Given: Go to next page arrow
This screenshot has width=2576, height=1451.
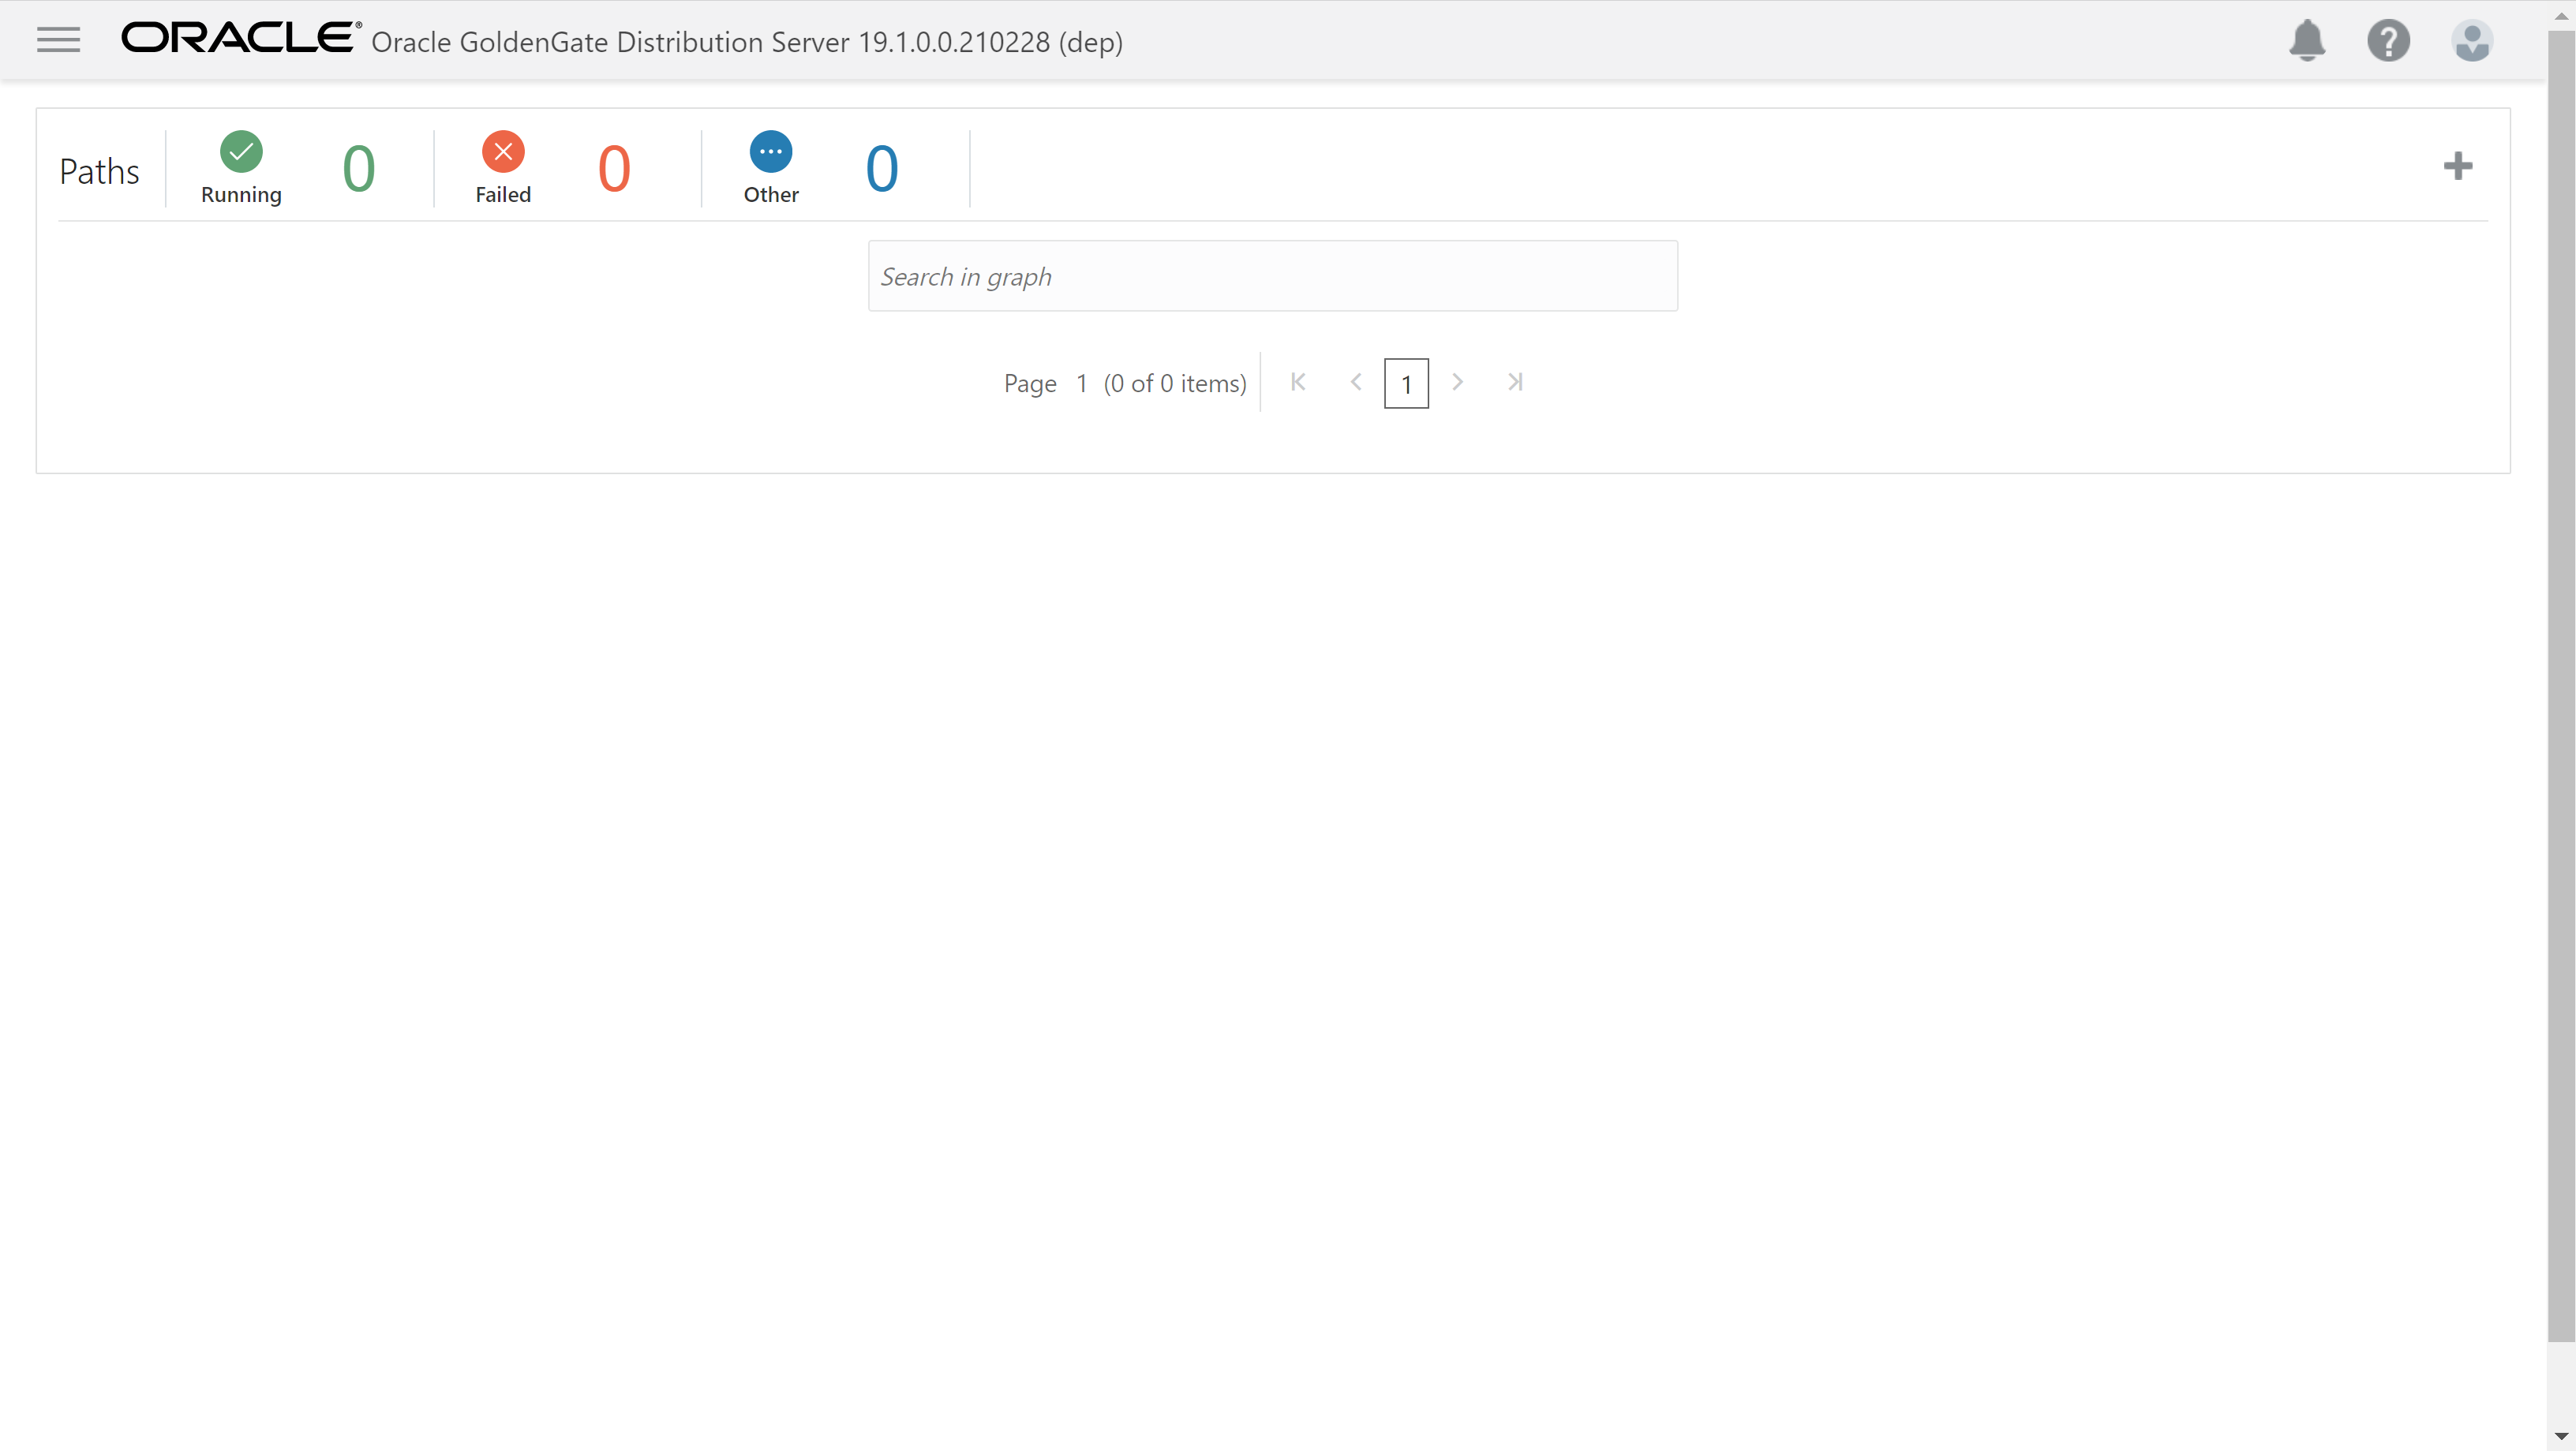Looking at the screenshot, I should [1457, 382].
